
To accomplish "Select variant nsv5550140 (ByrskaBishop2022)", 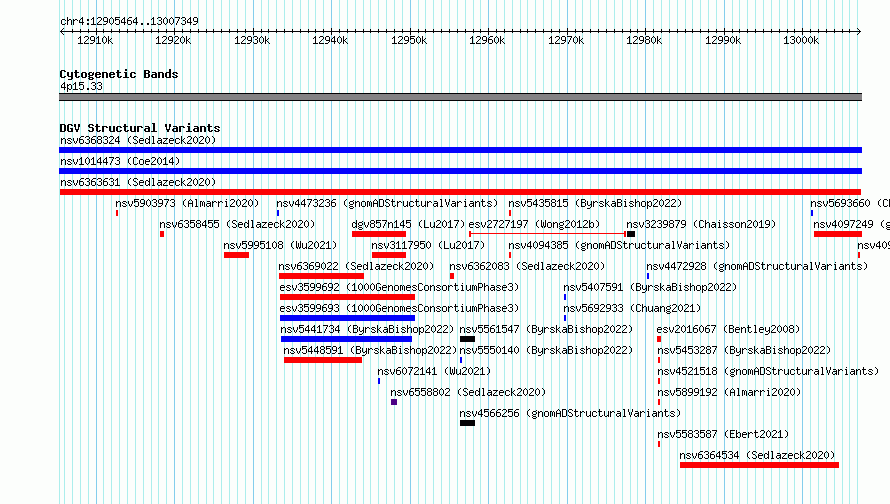I will (546, 350).
